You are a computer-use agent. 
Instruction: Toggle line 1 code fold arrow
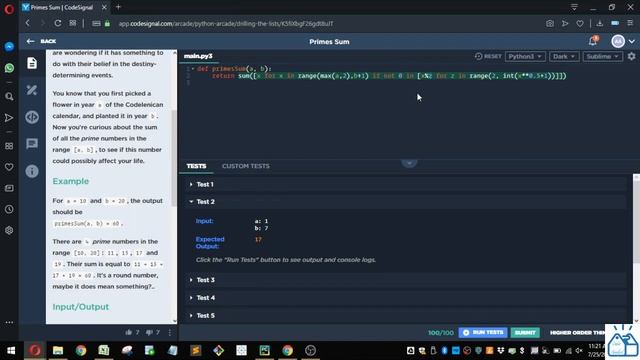(x=193, y=69)
